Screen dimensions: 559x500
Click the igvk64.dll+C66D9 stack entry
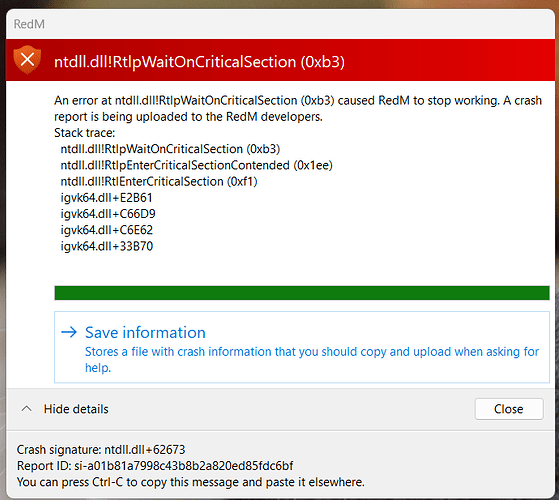tap(108, 214)
